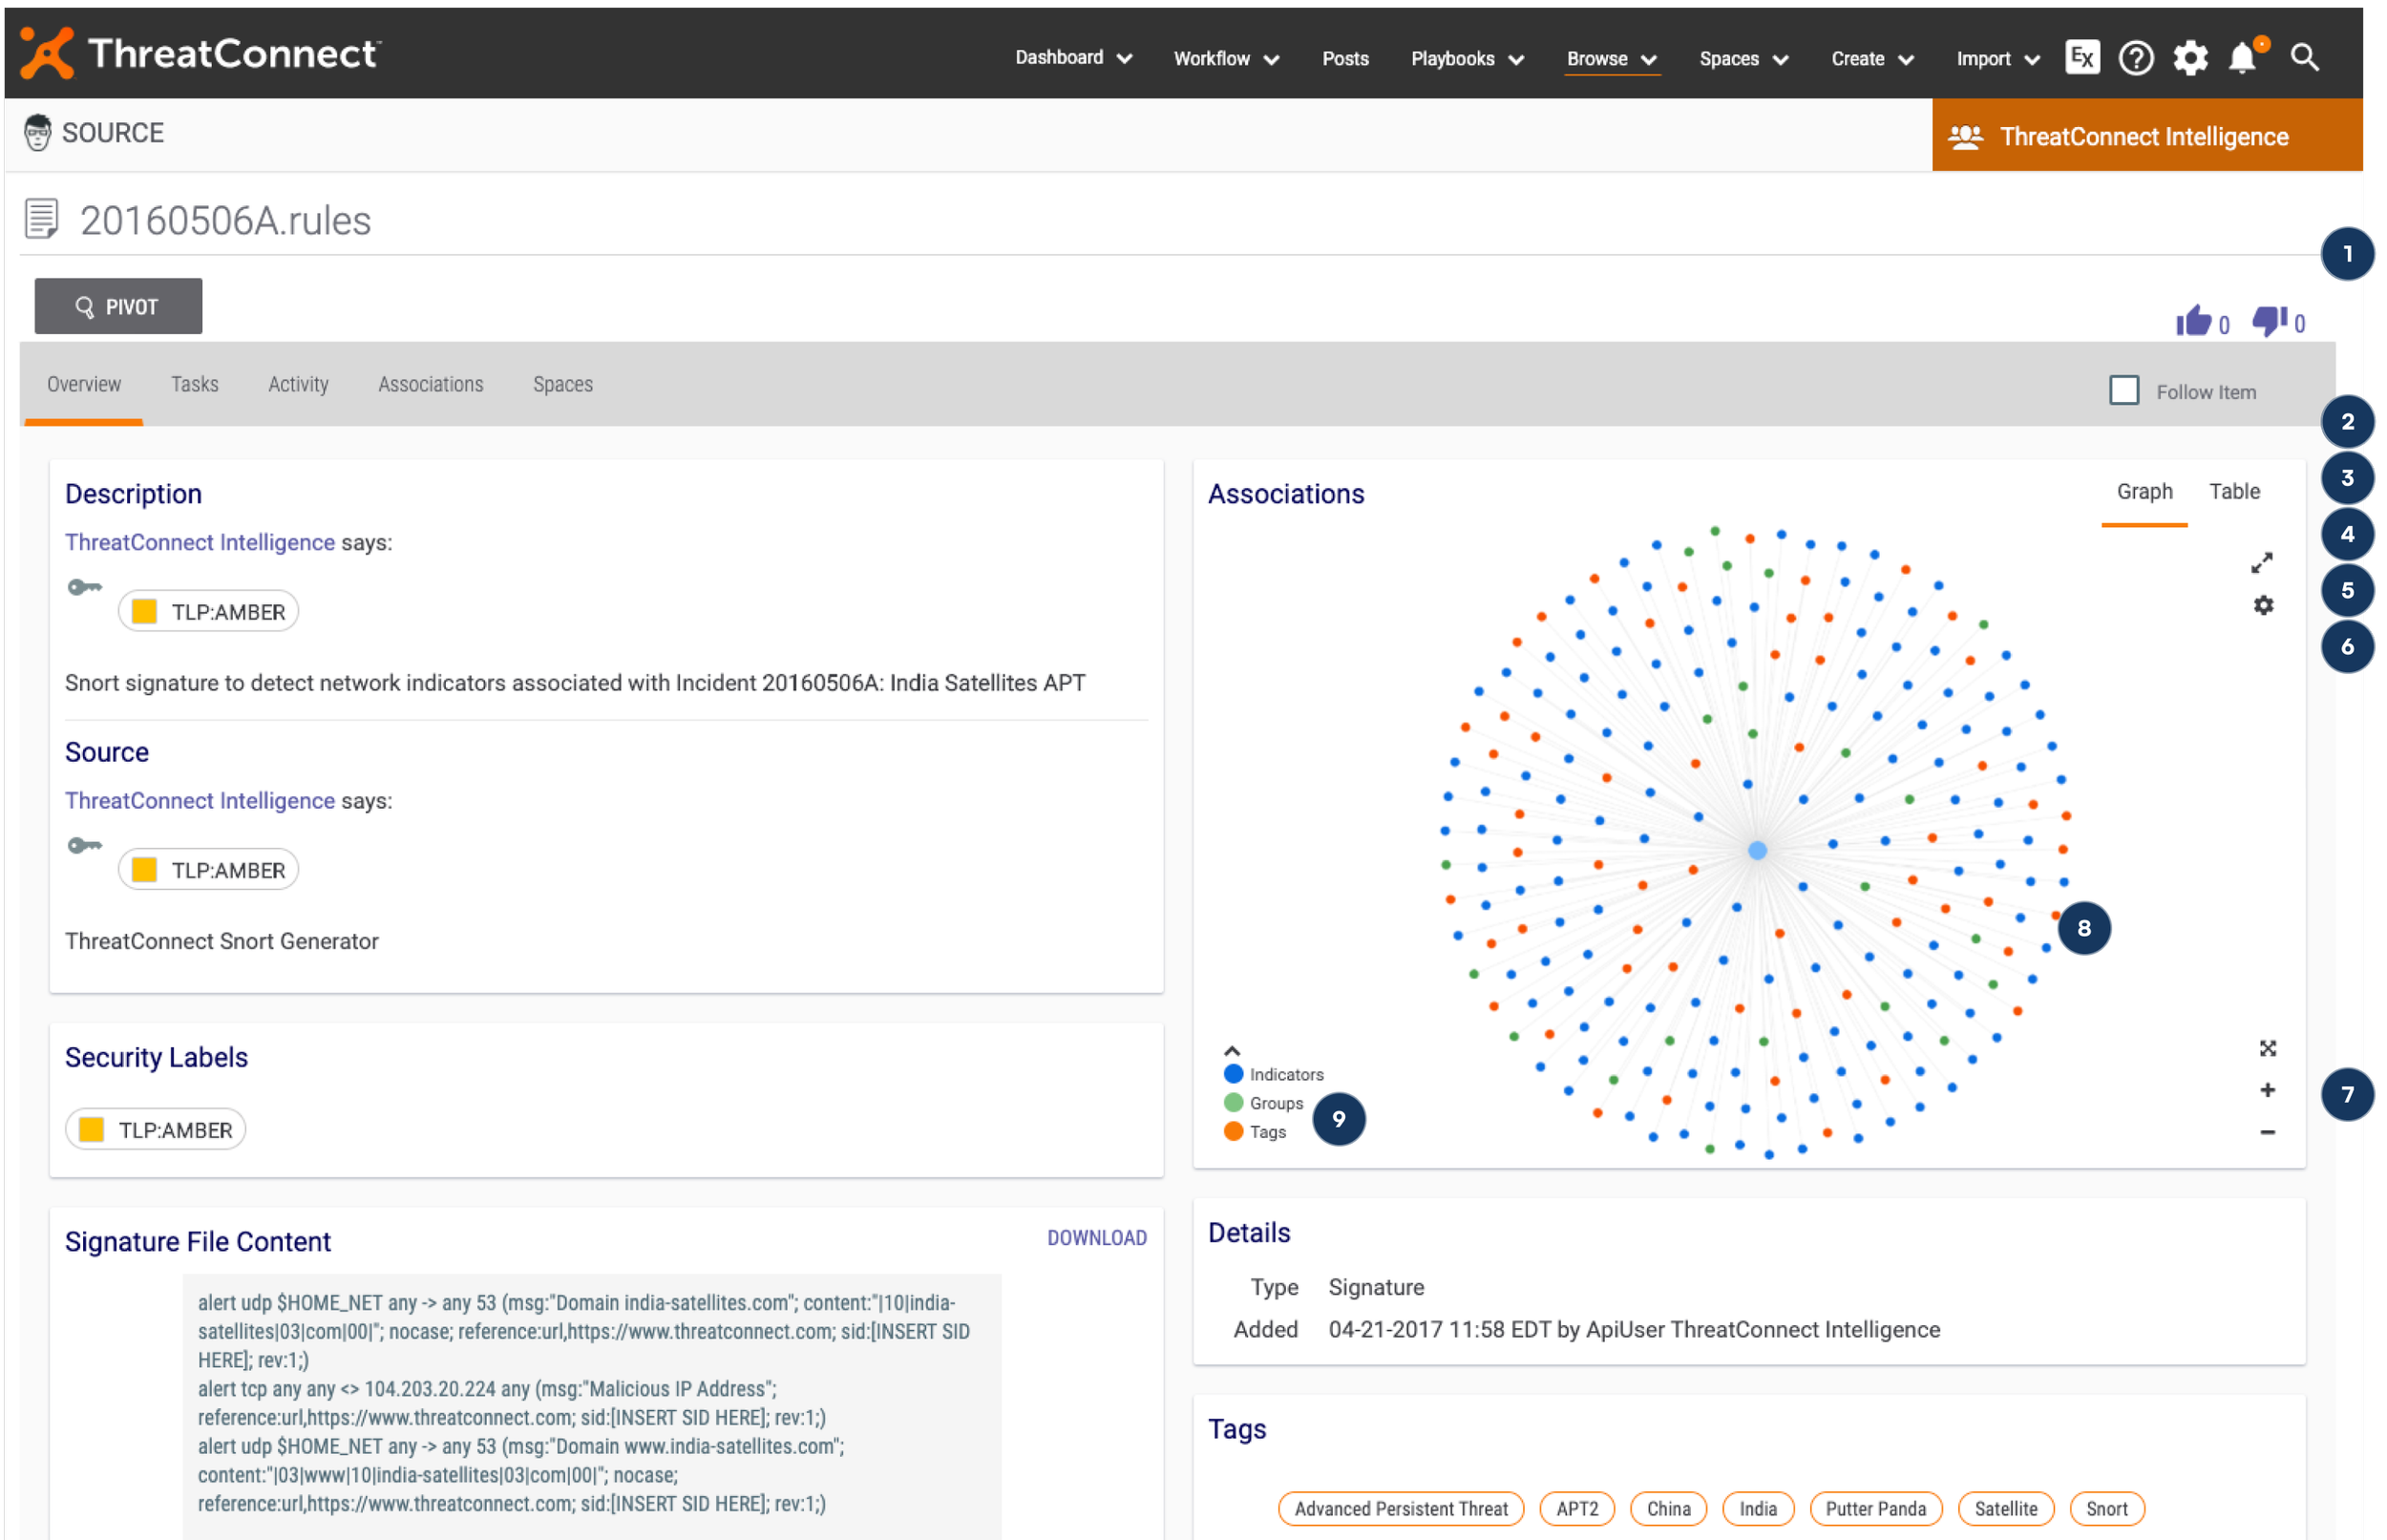Switch to the Associations tab
Screen dimensions: 2387x1540
pyautogui.click(x=430, y=385)
